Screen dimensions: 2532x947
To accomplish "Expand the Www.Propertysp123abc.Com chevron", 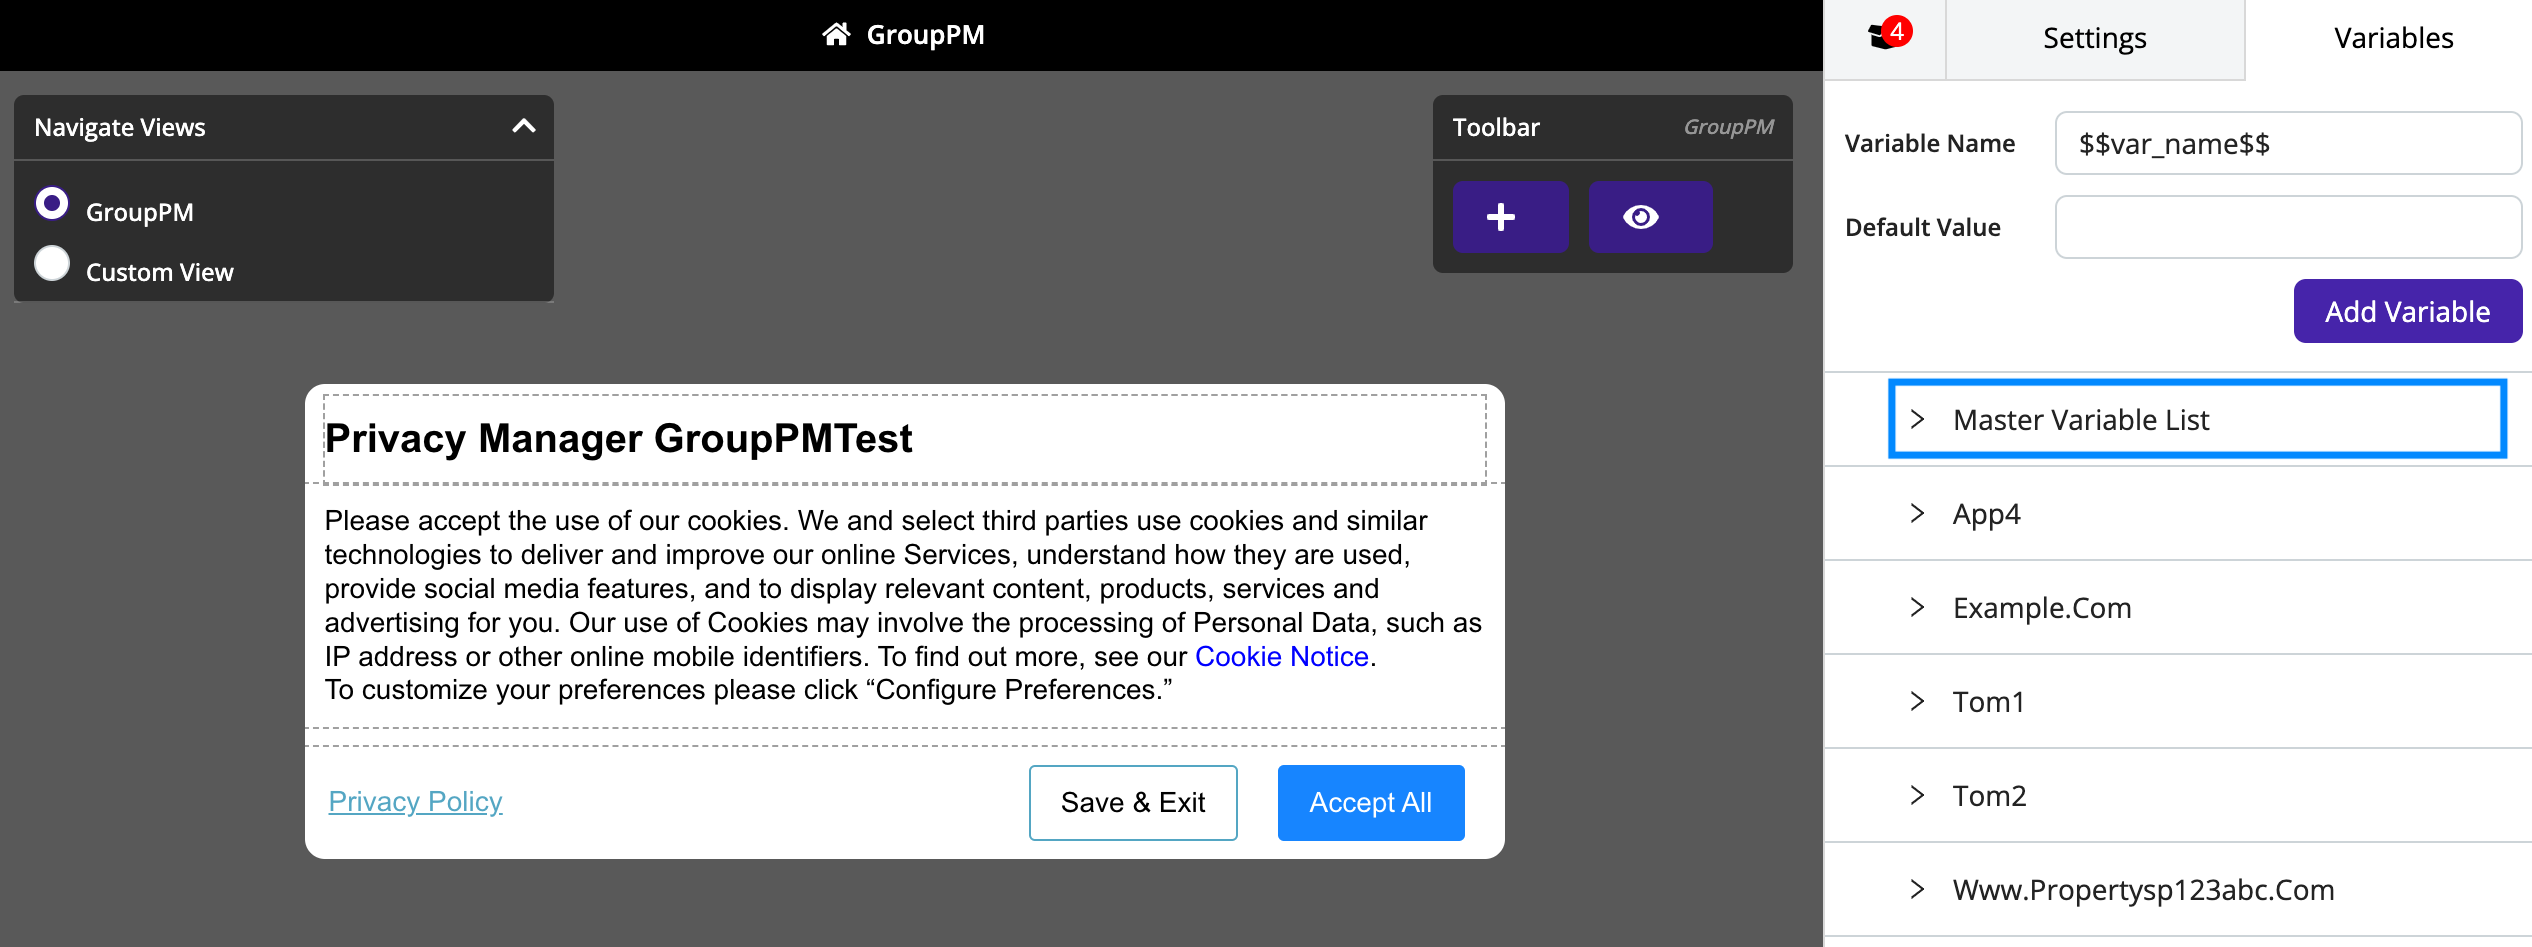I will [x=1917, y=889].
